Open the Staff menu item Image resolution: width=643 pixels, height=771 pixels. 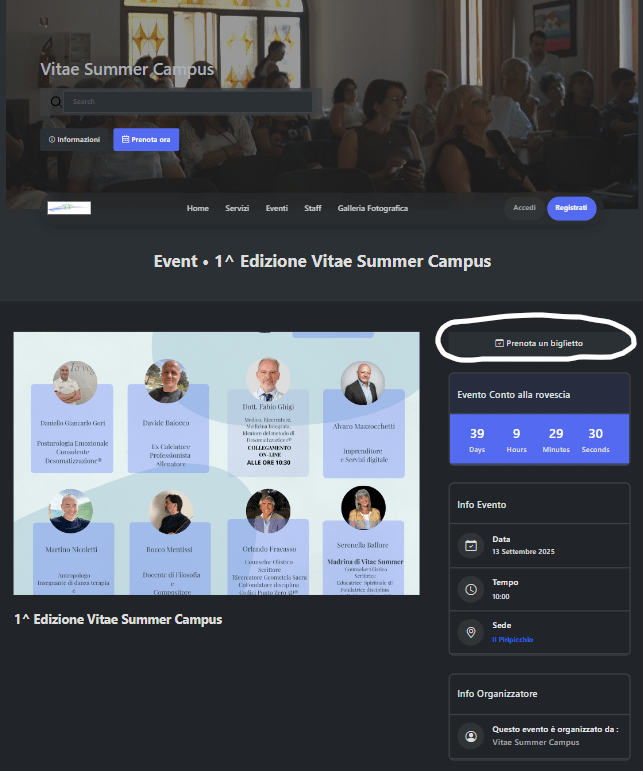[x=313, y=208]
